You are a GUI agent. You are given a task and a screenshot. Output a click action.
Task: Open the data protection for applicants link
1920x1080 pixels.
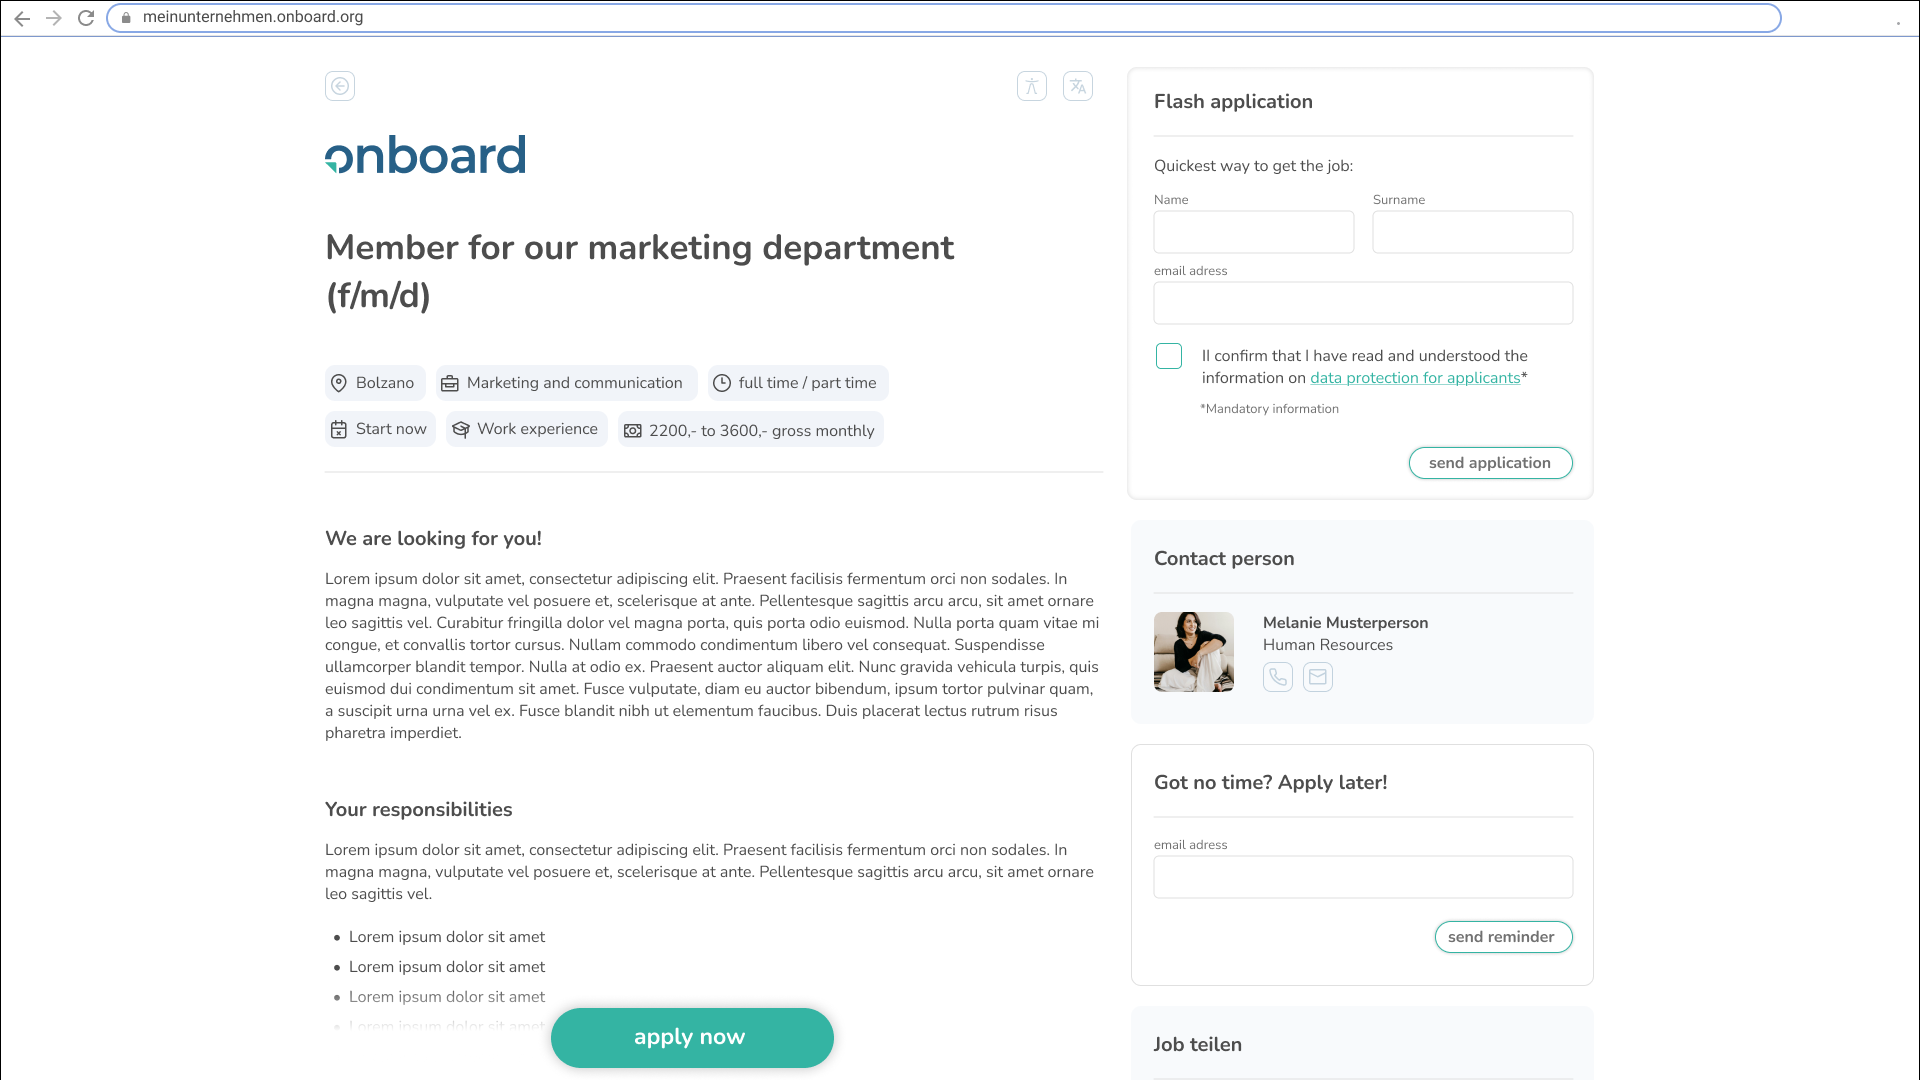click(x=1414, y=378)
